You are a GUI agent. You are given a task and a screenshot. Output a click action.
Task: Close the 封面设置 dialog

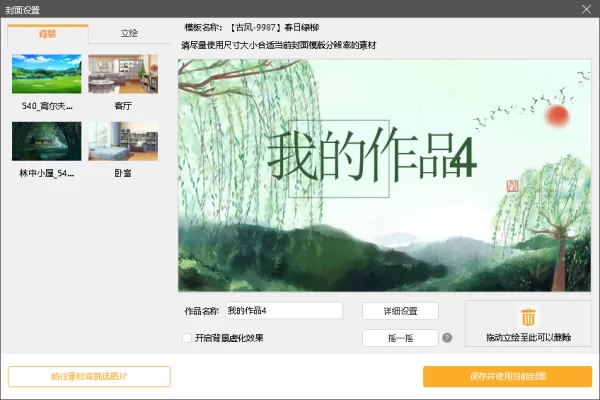586,9
